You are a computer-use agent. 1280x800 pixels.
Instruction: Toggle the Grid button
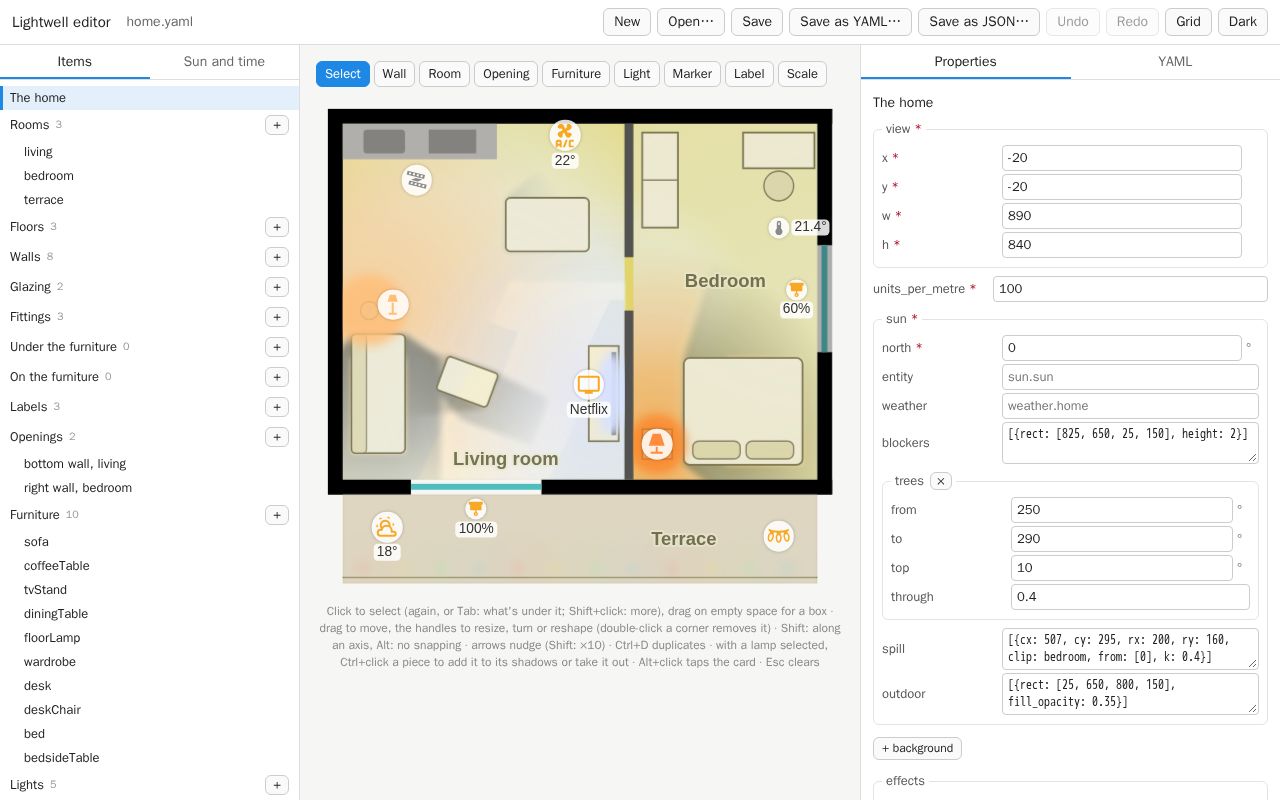(1188, 22)
